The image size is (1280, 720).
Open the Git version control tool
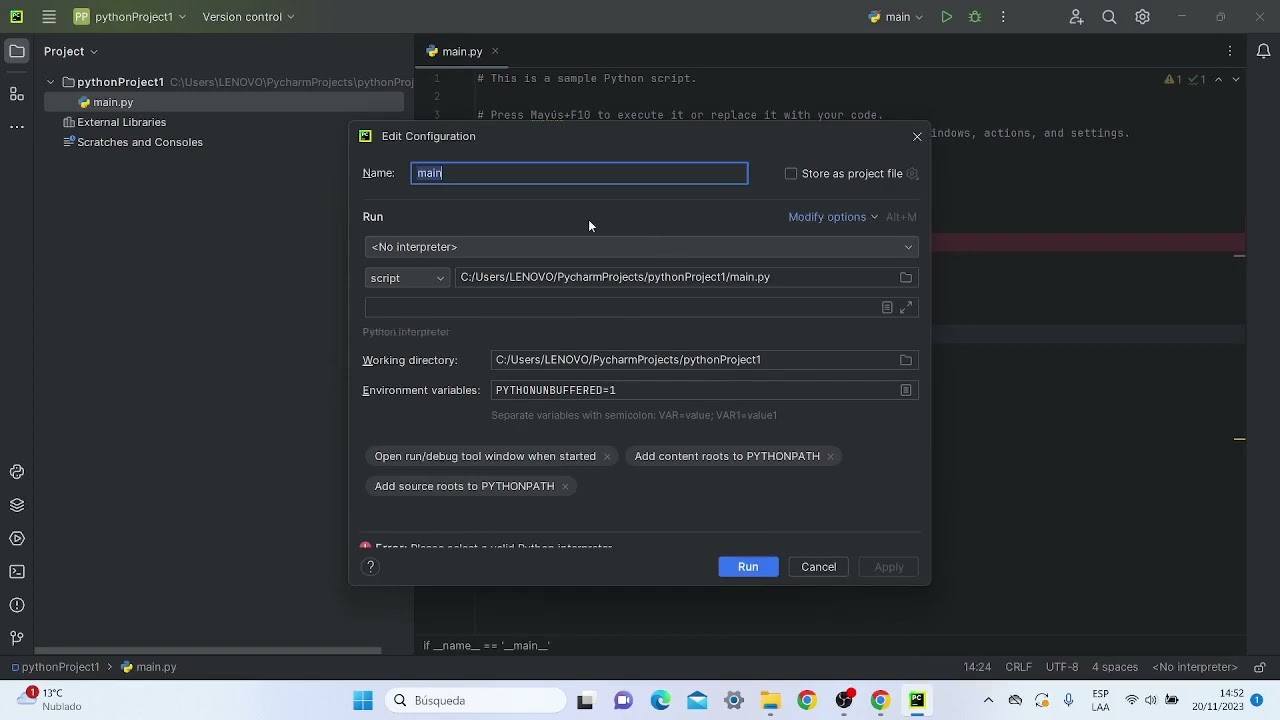(x=17, y=638)
